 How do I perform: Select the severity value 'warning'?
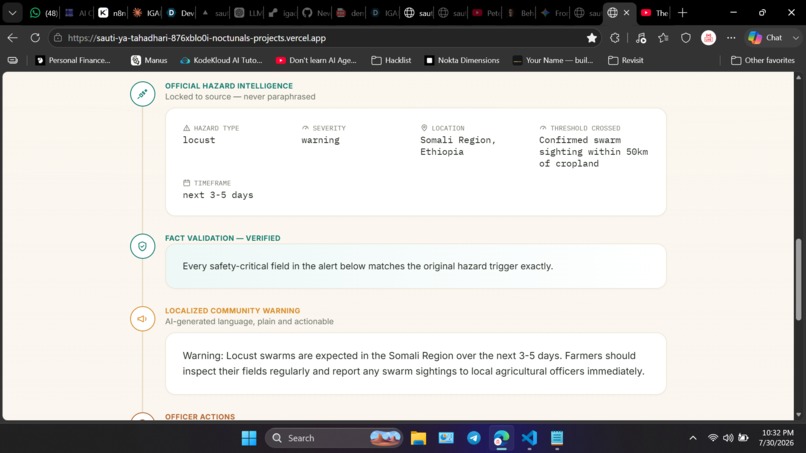[320, 140]
